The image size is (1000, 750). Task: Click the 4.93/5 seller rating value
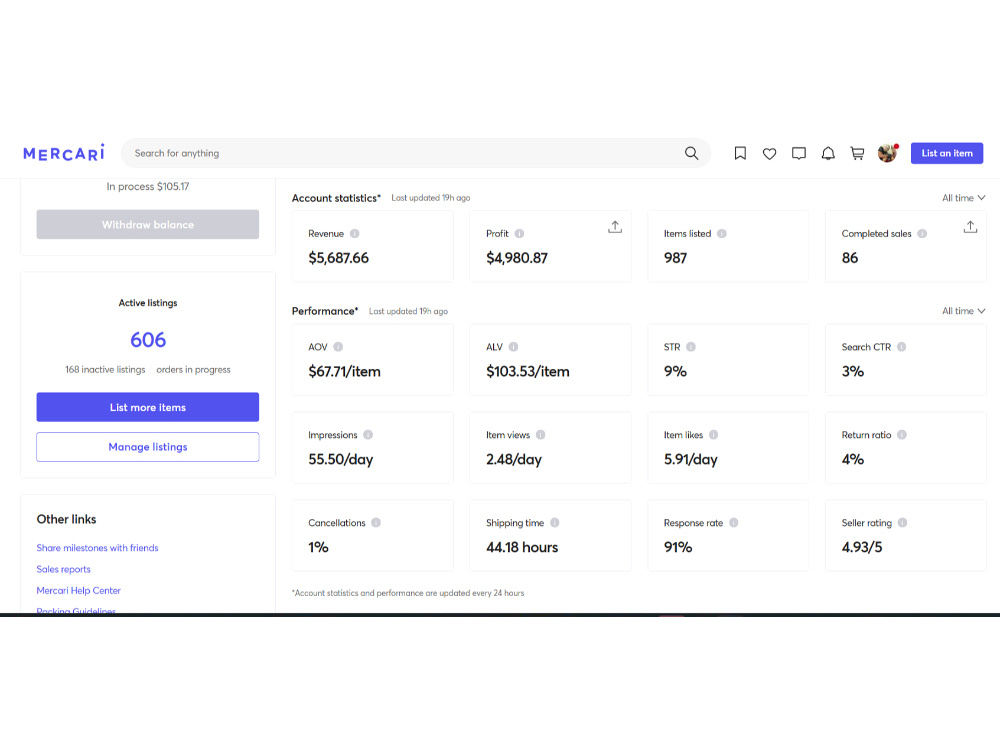(862, 547)
